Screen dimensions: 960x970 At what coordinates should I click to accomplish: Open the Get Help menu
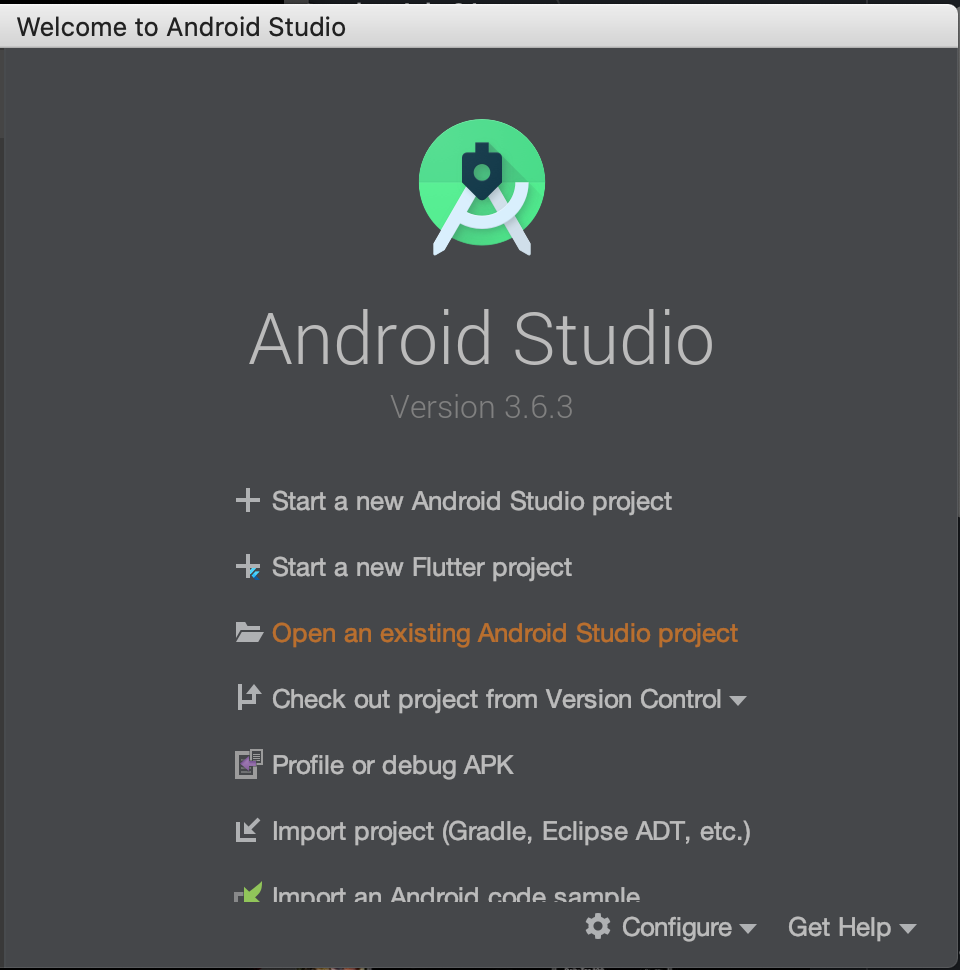[x=839, y=927]
